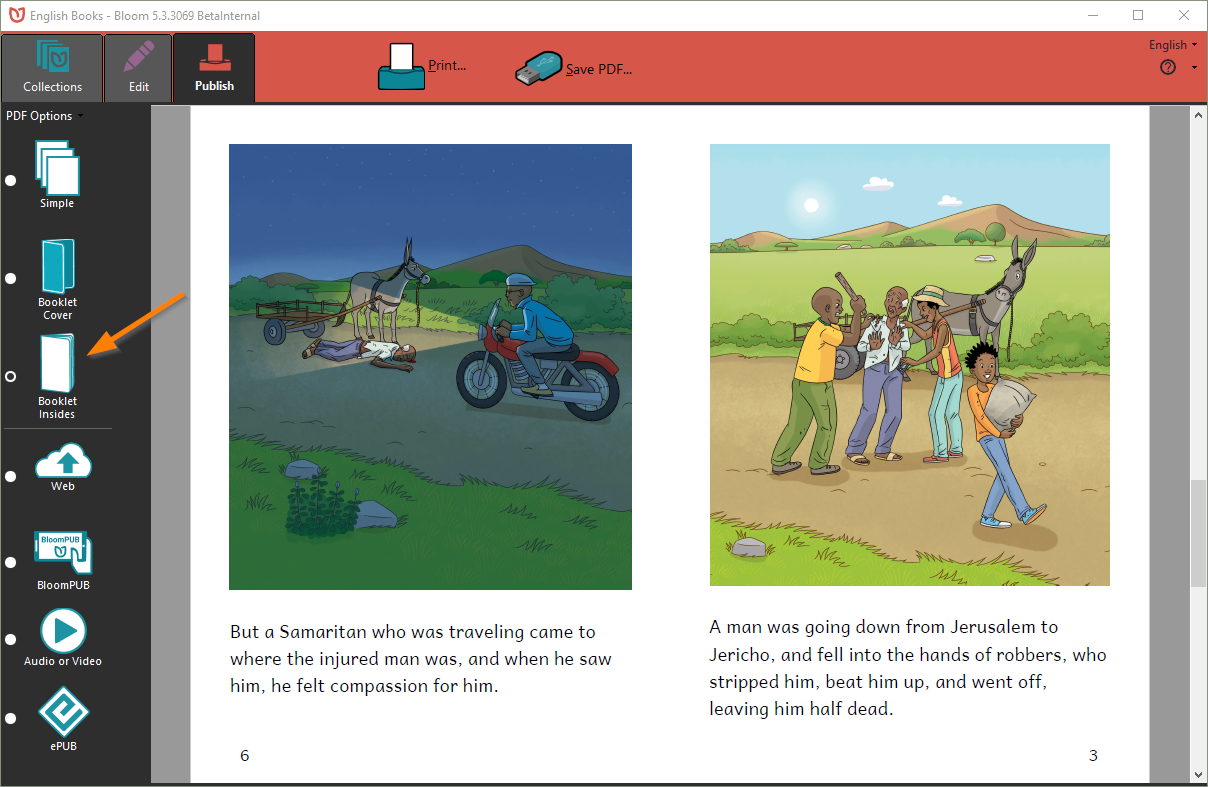Click the vertical scrollbar thumb

[1197, 533]
